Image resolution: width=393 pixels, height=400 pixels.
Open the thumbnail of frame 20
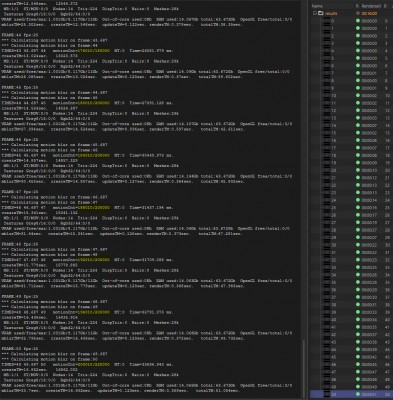tap(327, 170)
